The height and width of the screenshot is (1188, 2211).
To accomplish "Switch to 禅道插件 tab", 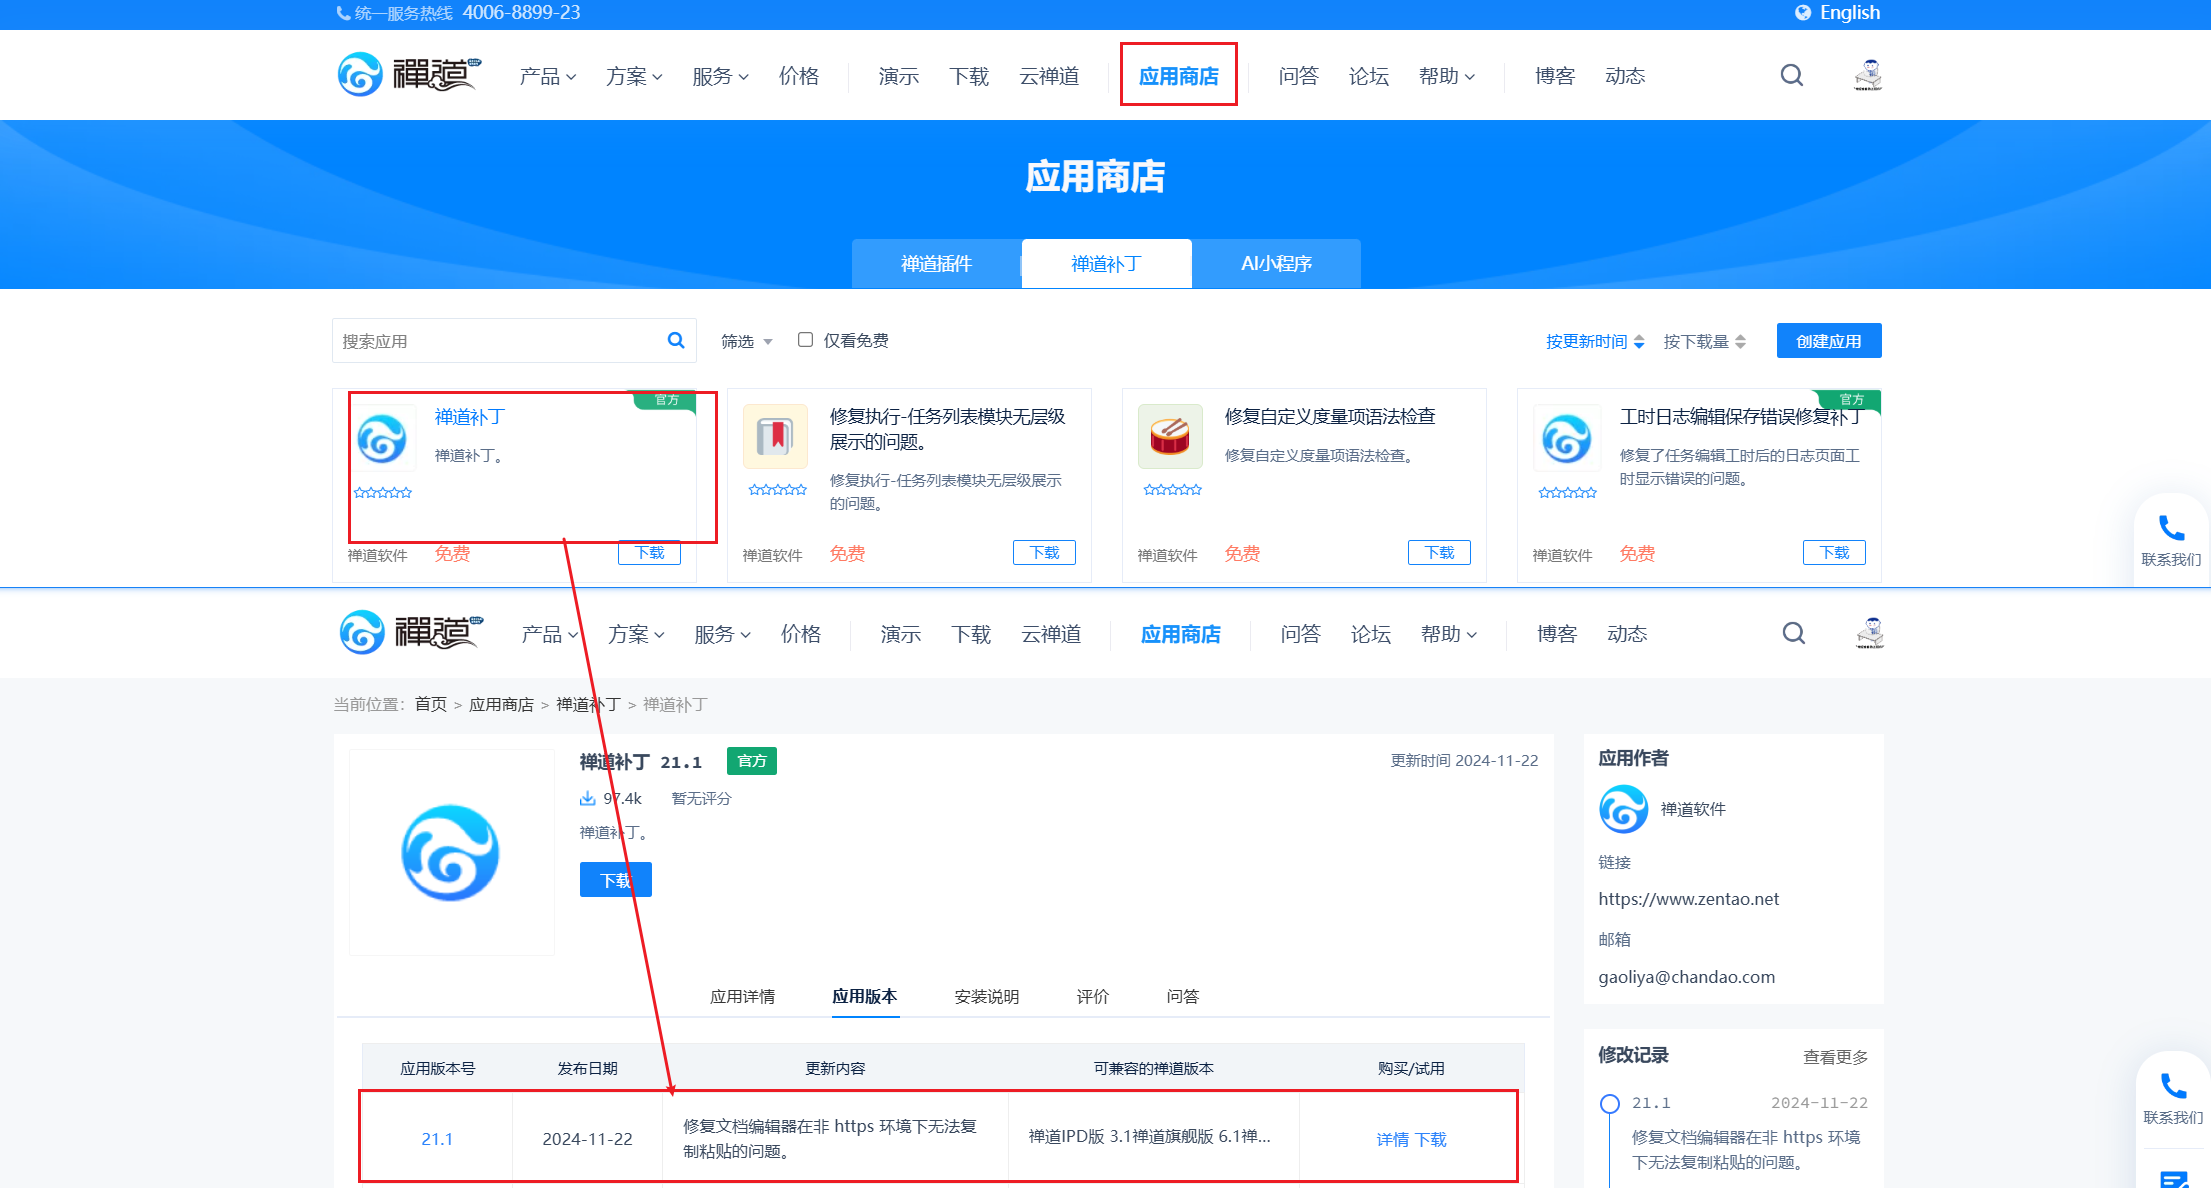I will coord(936,263).
